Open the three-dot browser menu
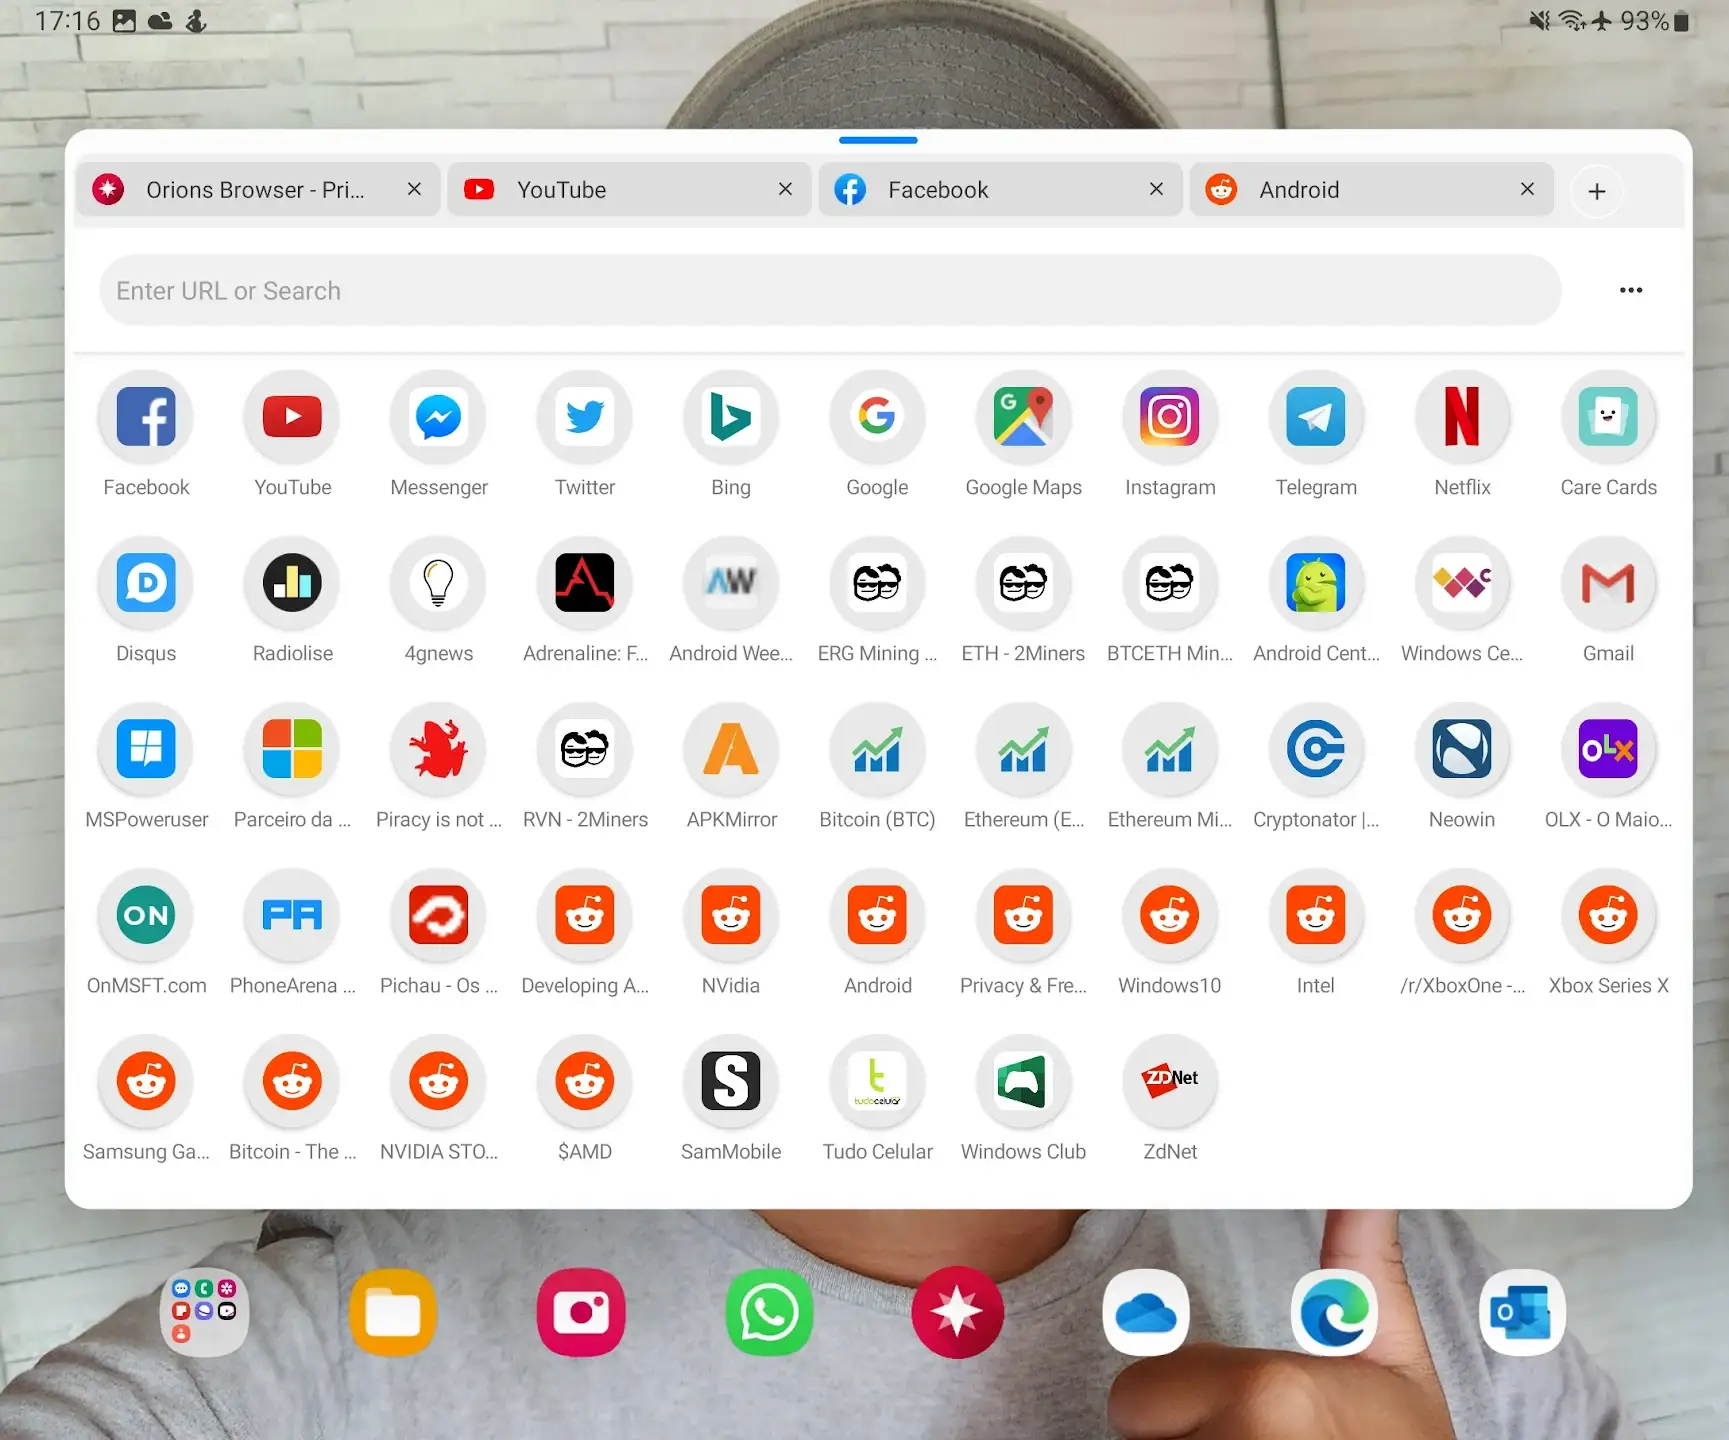This screenshot has height=1440, width=1729. (x=1630, y=290)
